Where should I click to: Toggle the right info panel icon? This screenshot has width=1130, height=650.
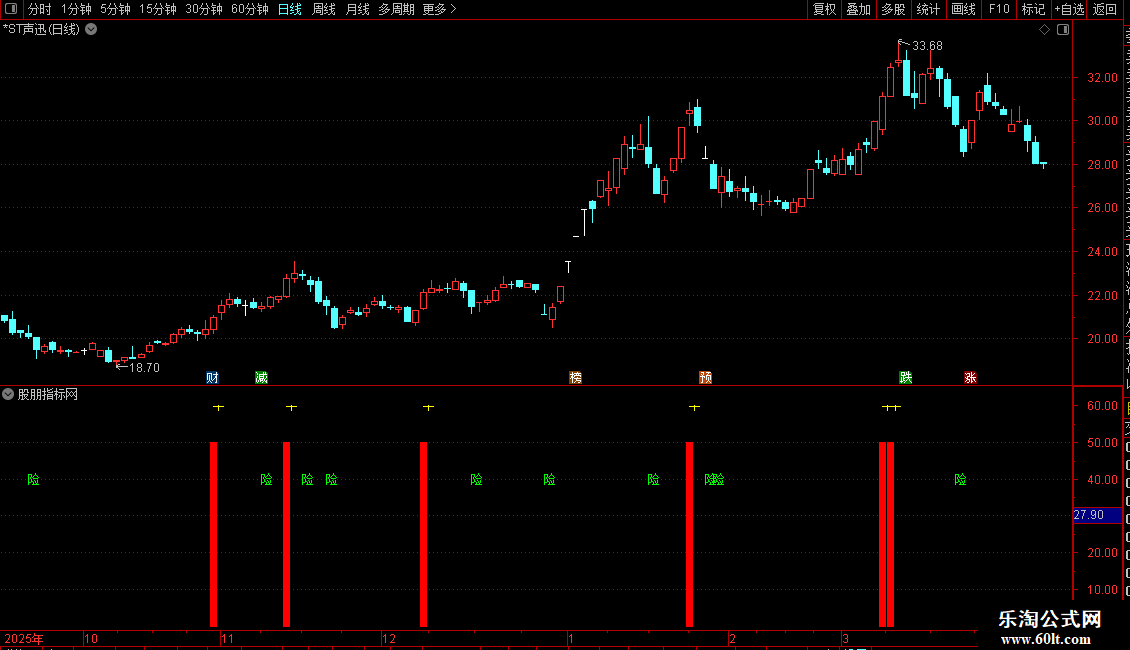click(x=1063, y=30)
